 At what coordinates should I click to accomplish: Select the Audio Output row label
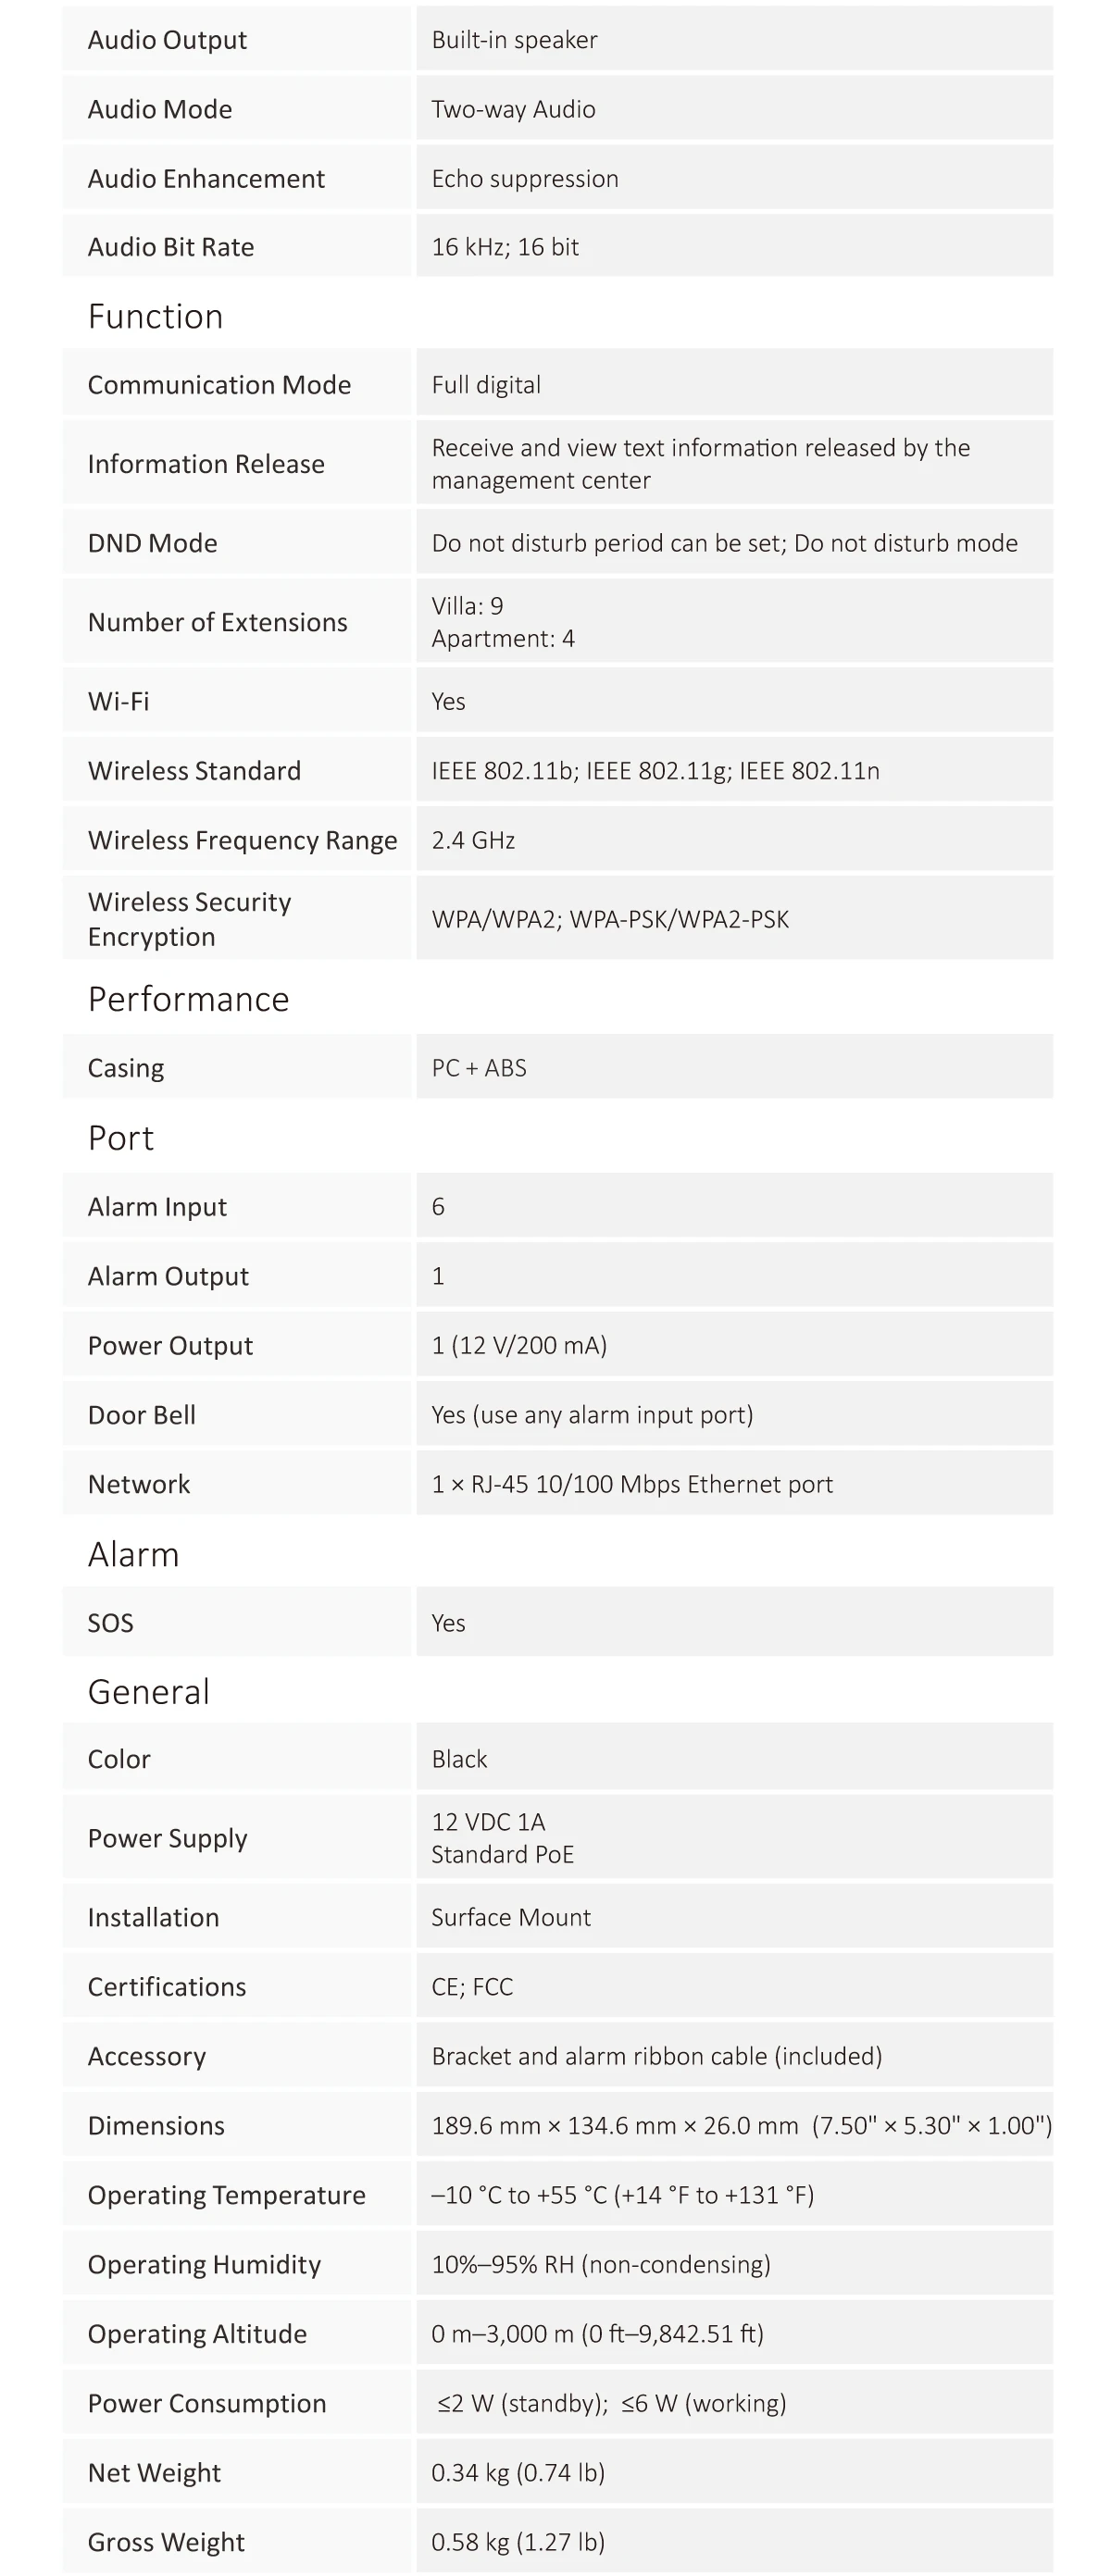click(x=167, y=40)
